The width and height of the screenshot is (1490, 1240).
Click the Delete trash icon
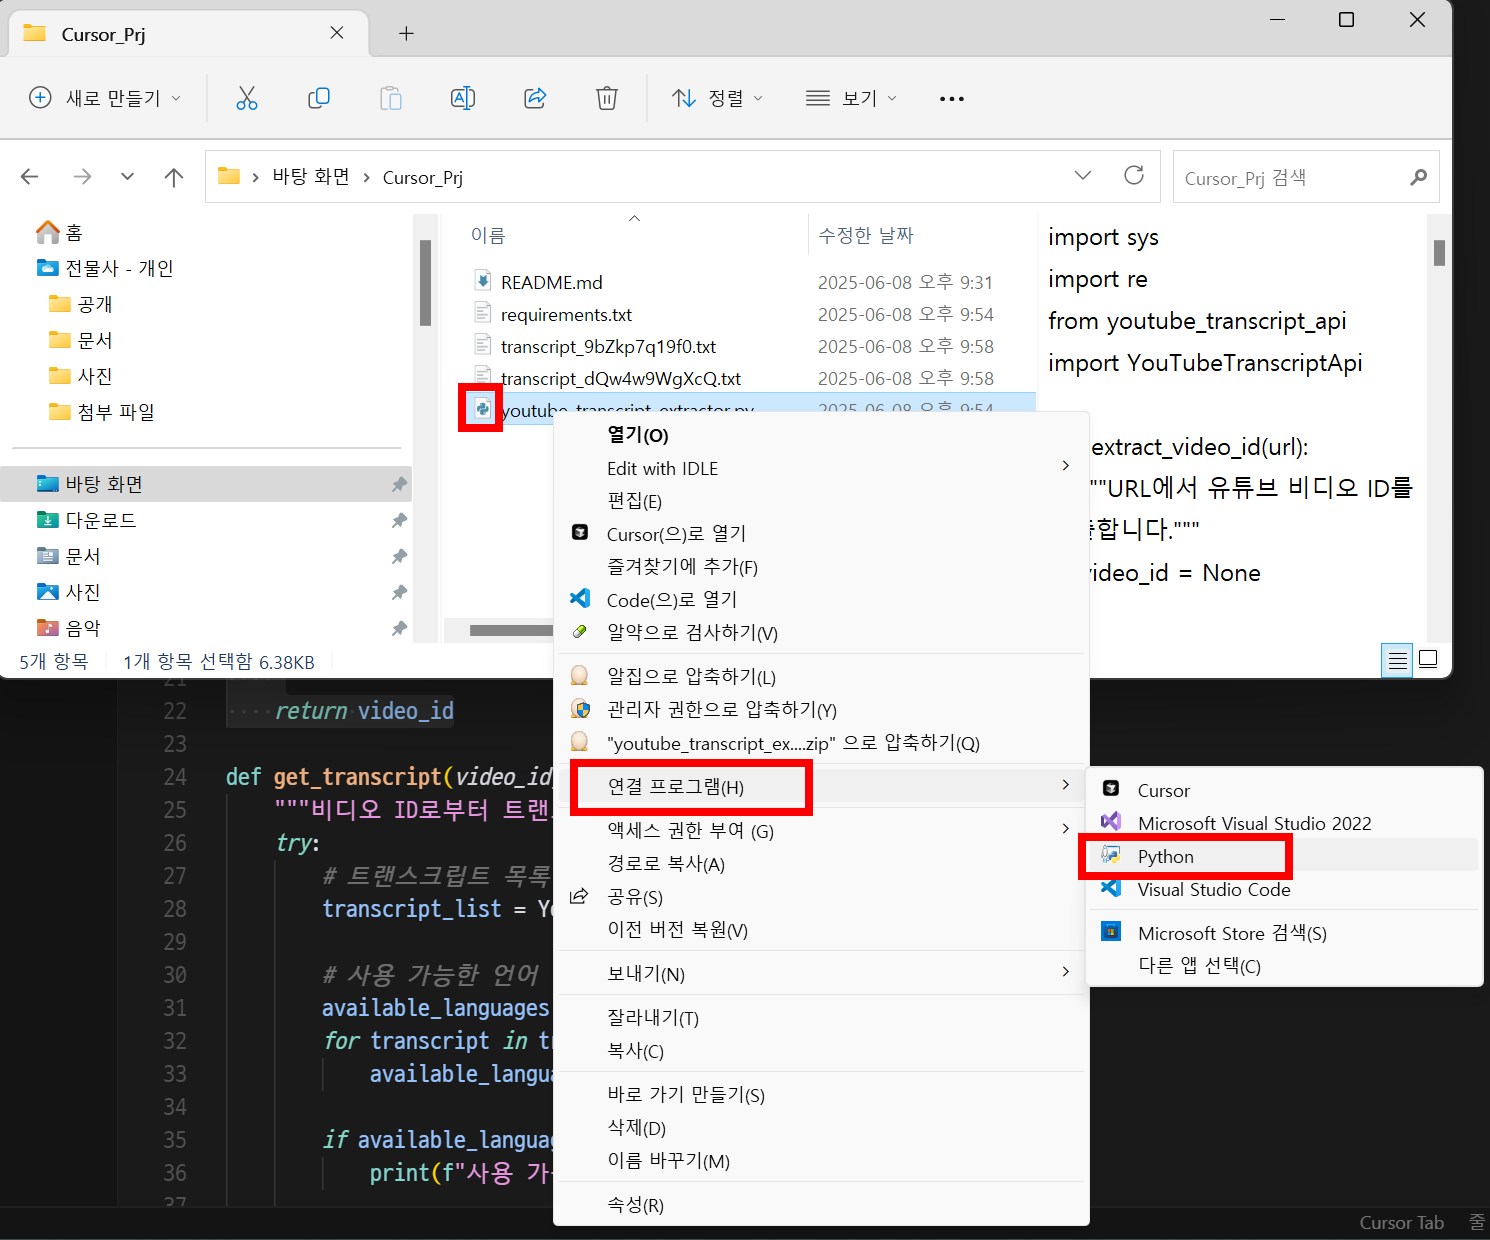[607, 98]
